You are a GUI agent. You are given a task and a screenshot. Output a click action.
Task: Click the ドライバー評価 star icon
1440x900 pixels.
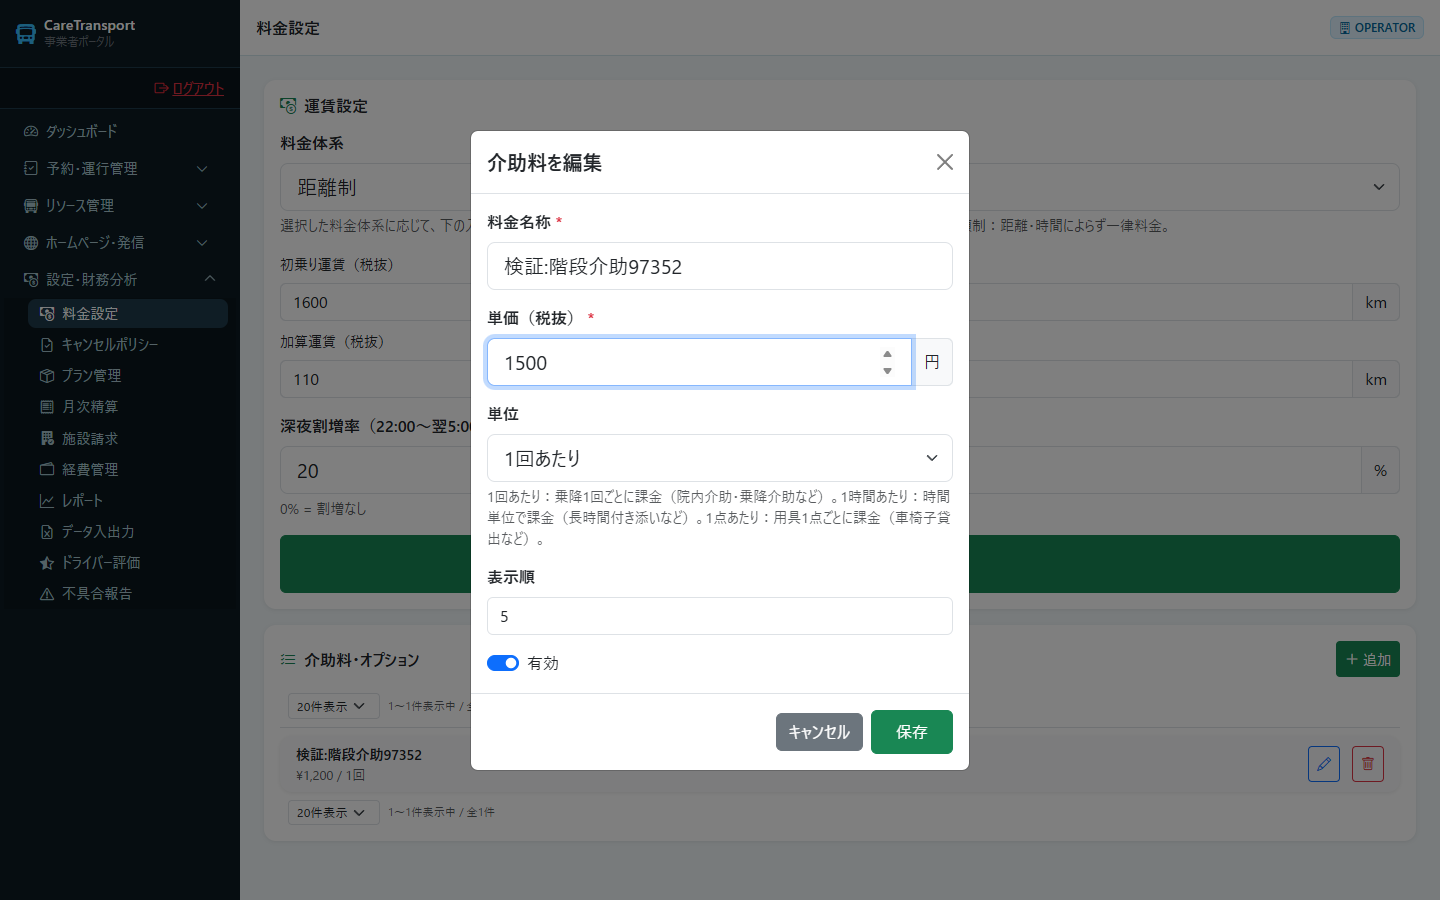(47, 562)
